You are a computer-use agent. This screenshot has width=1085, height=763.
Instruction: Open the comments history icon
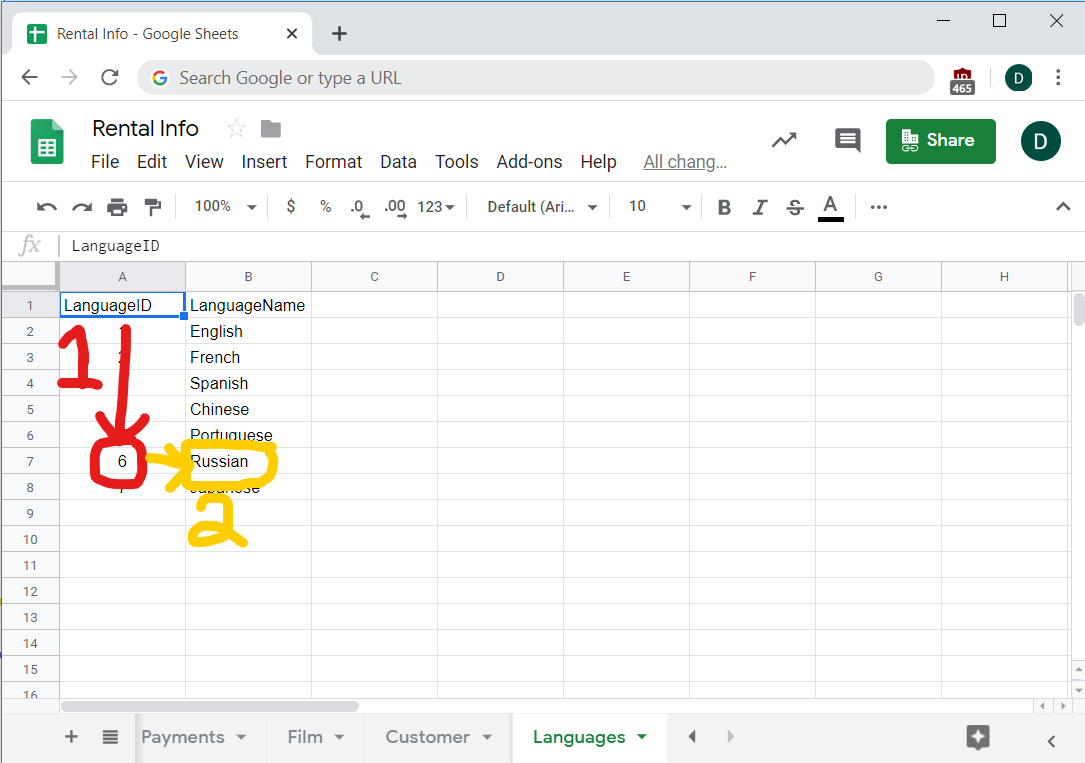click(847, 141)
